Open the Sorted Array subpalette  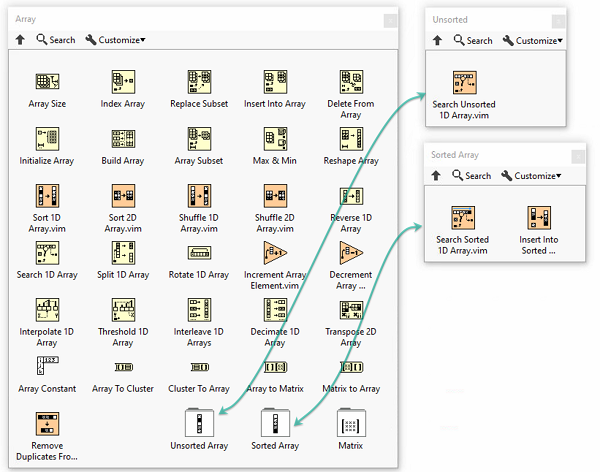(x=275, y=423)
